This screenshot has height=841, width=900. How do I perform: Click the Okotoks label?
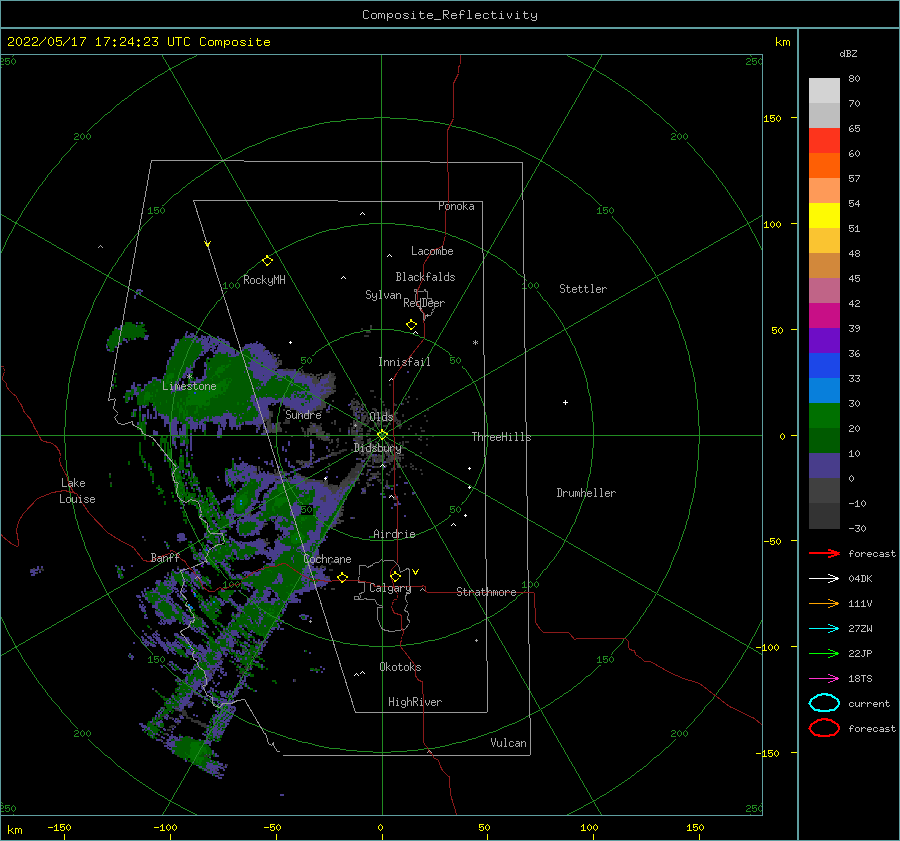(400, 667)
